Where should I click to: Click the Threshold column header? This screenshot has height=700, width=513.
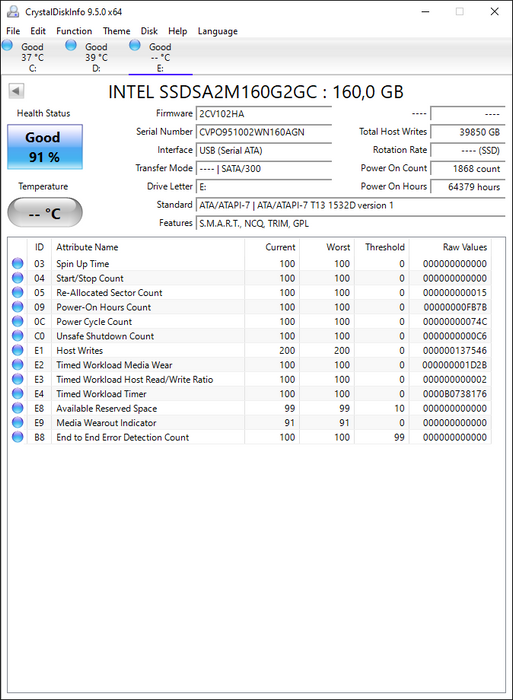pos(382,247)
